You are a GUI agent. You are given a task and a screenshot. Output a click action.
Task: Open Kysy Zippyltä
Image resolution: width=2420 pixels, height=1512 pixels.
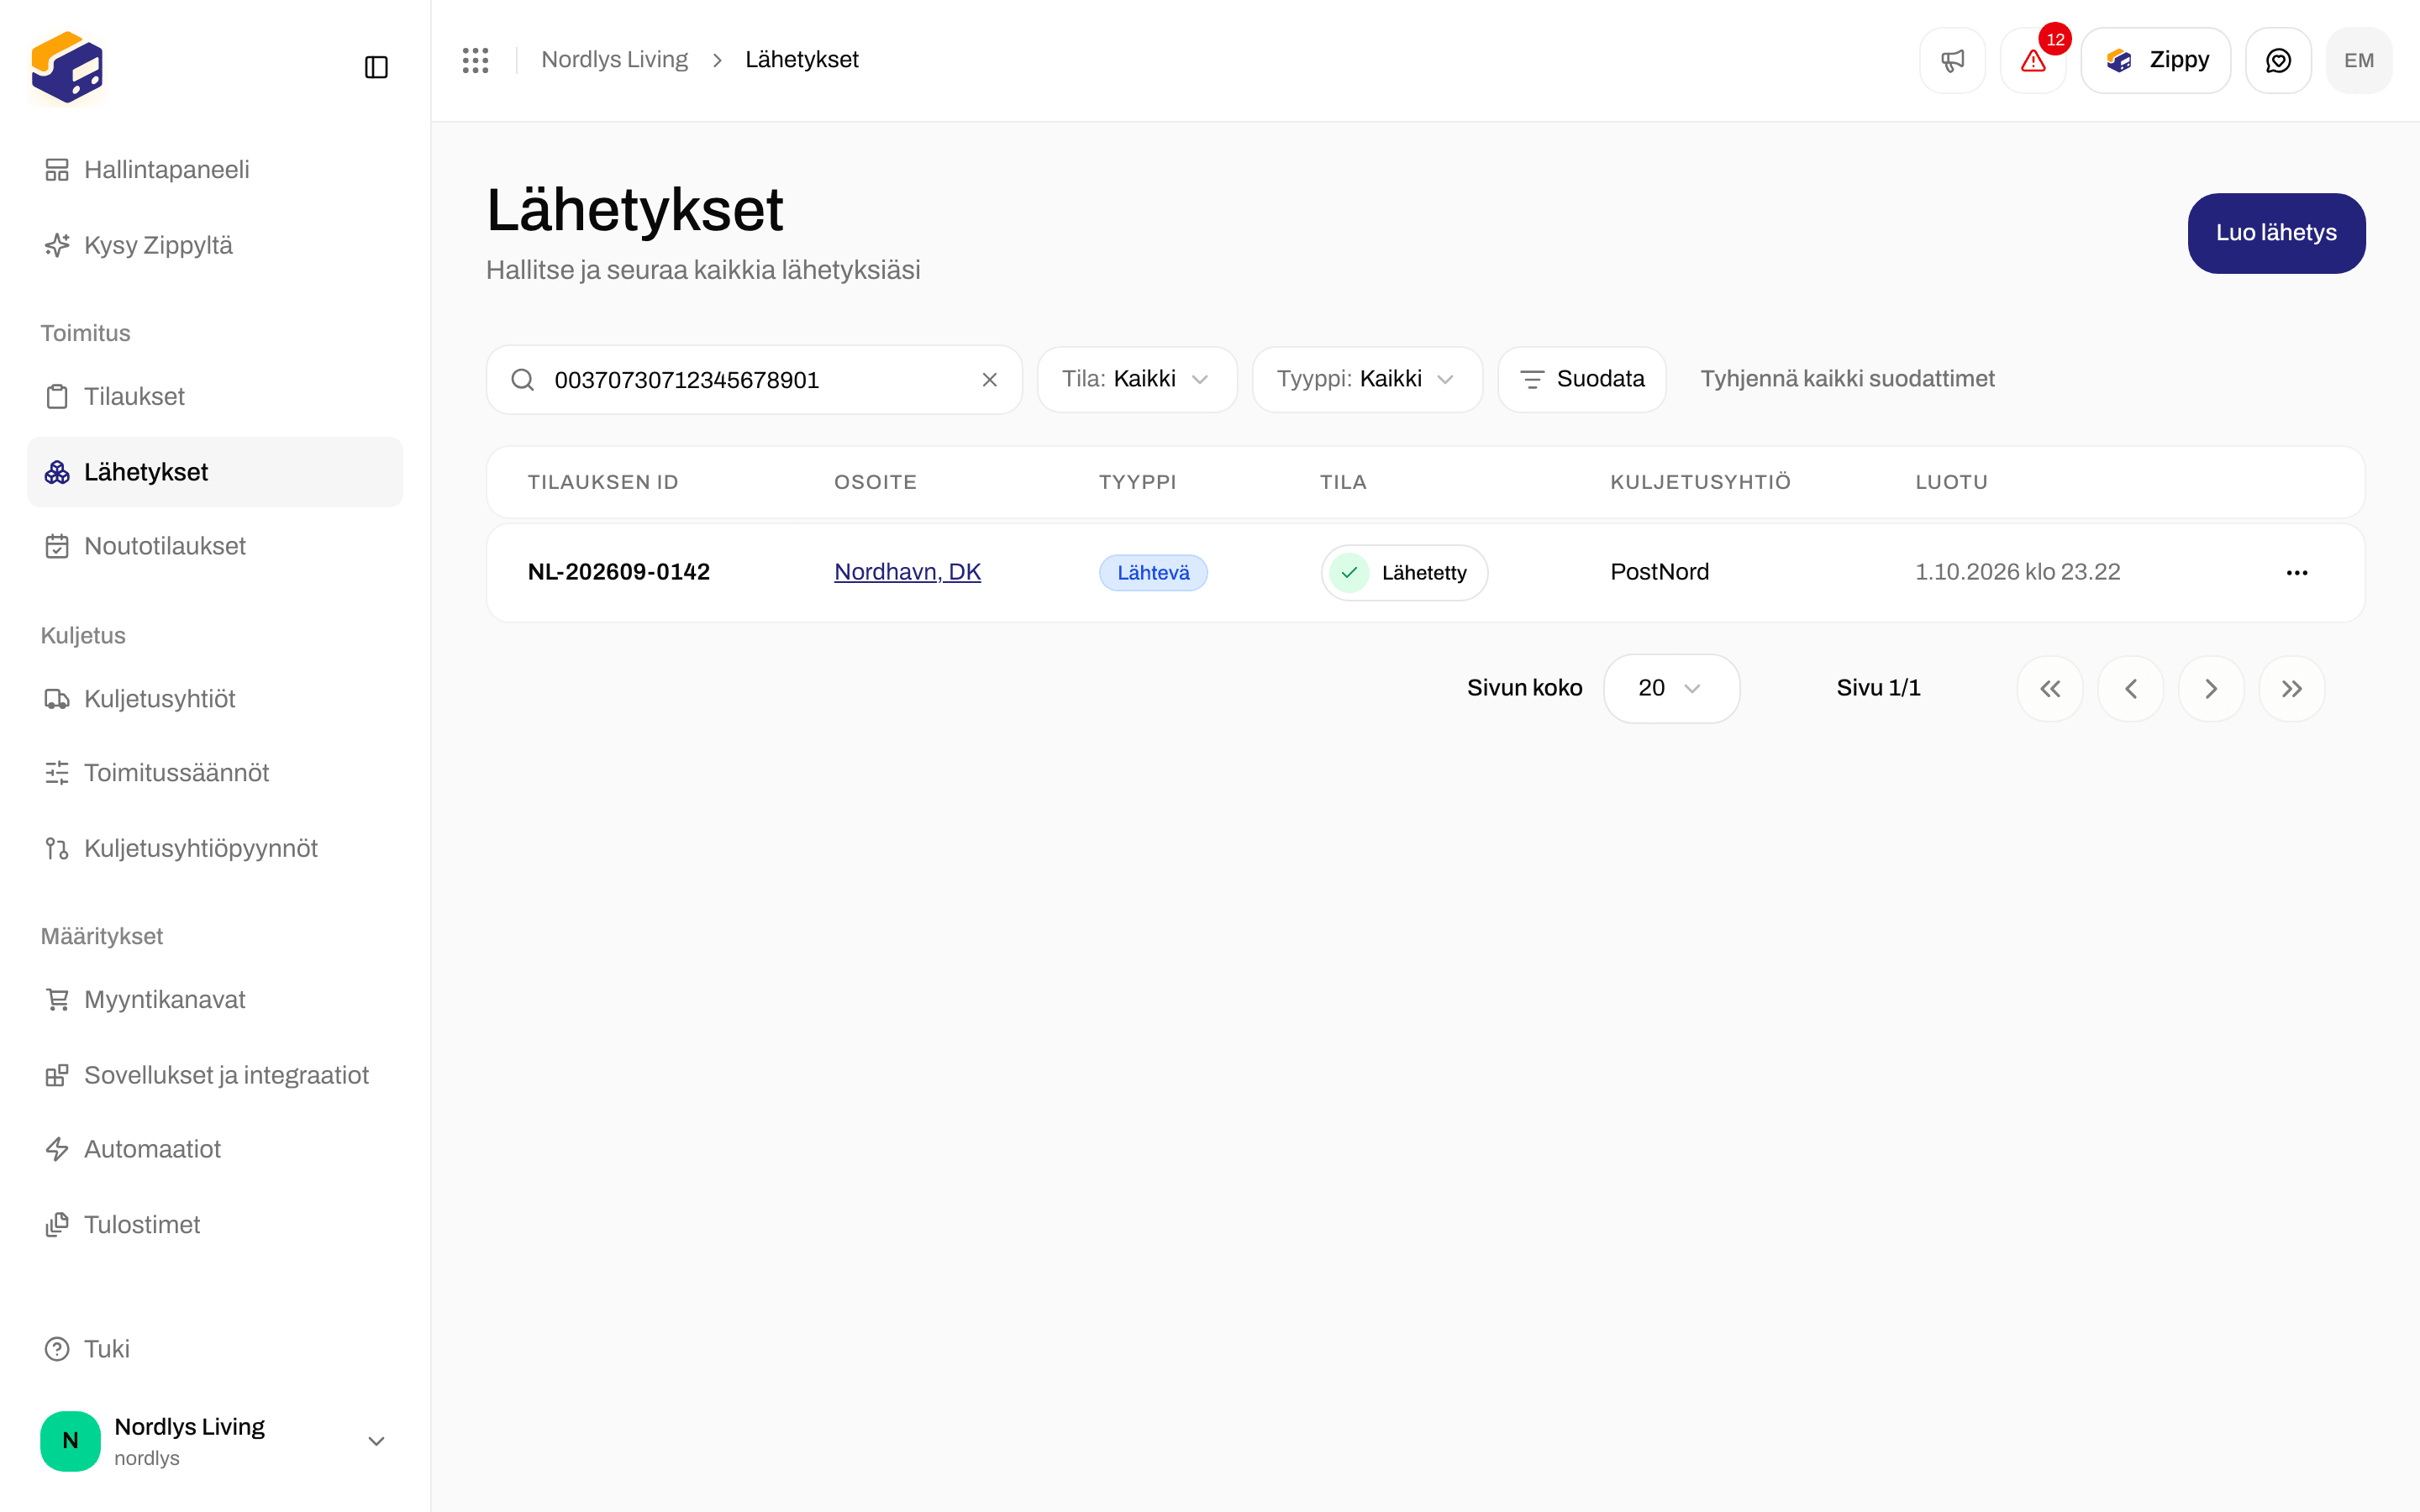214,246
